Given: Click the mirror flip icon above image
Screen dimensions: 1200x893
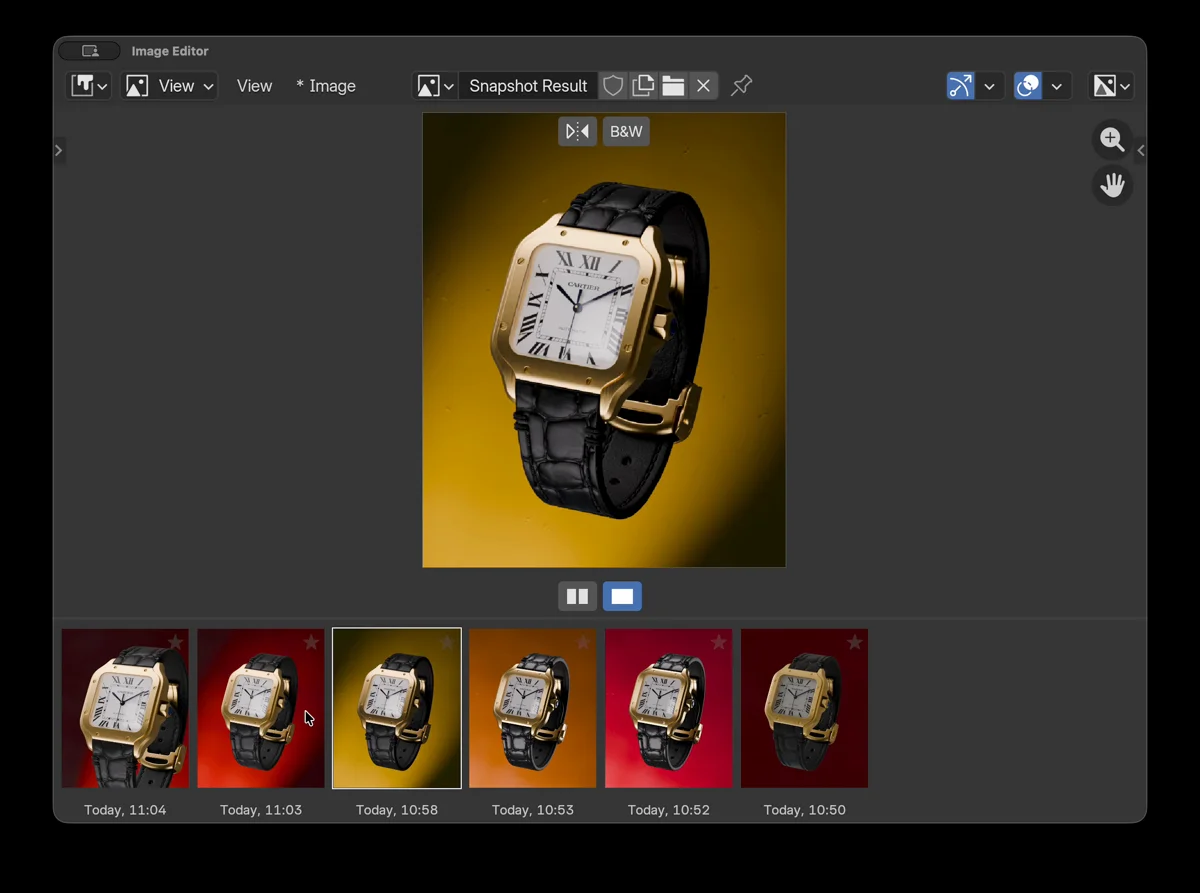Looking at the screenshot, I should [x=578, y=131].
